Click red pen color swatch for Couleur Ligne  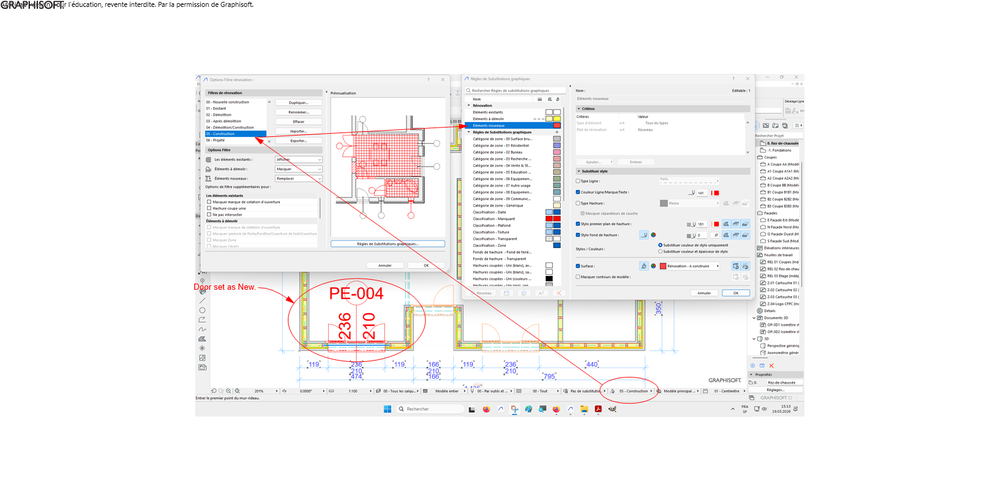717,193
